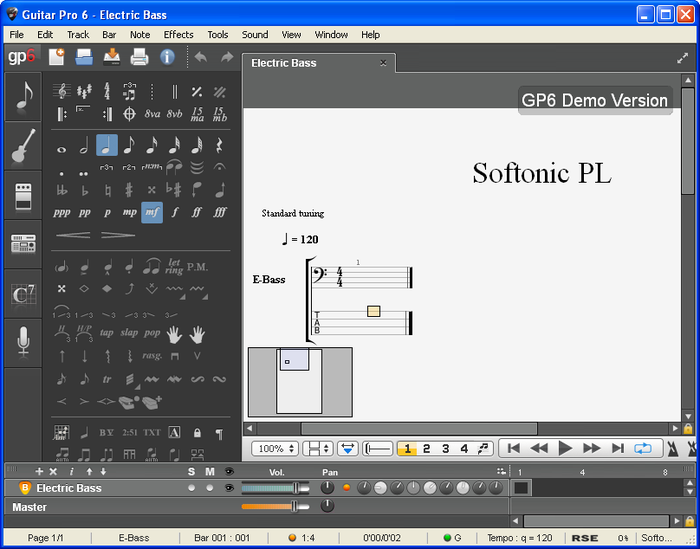The image size is (700, 549).
Task: Select the half note duration
Action: pos(84,146)
